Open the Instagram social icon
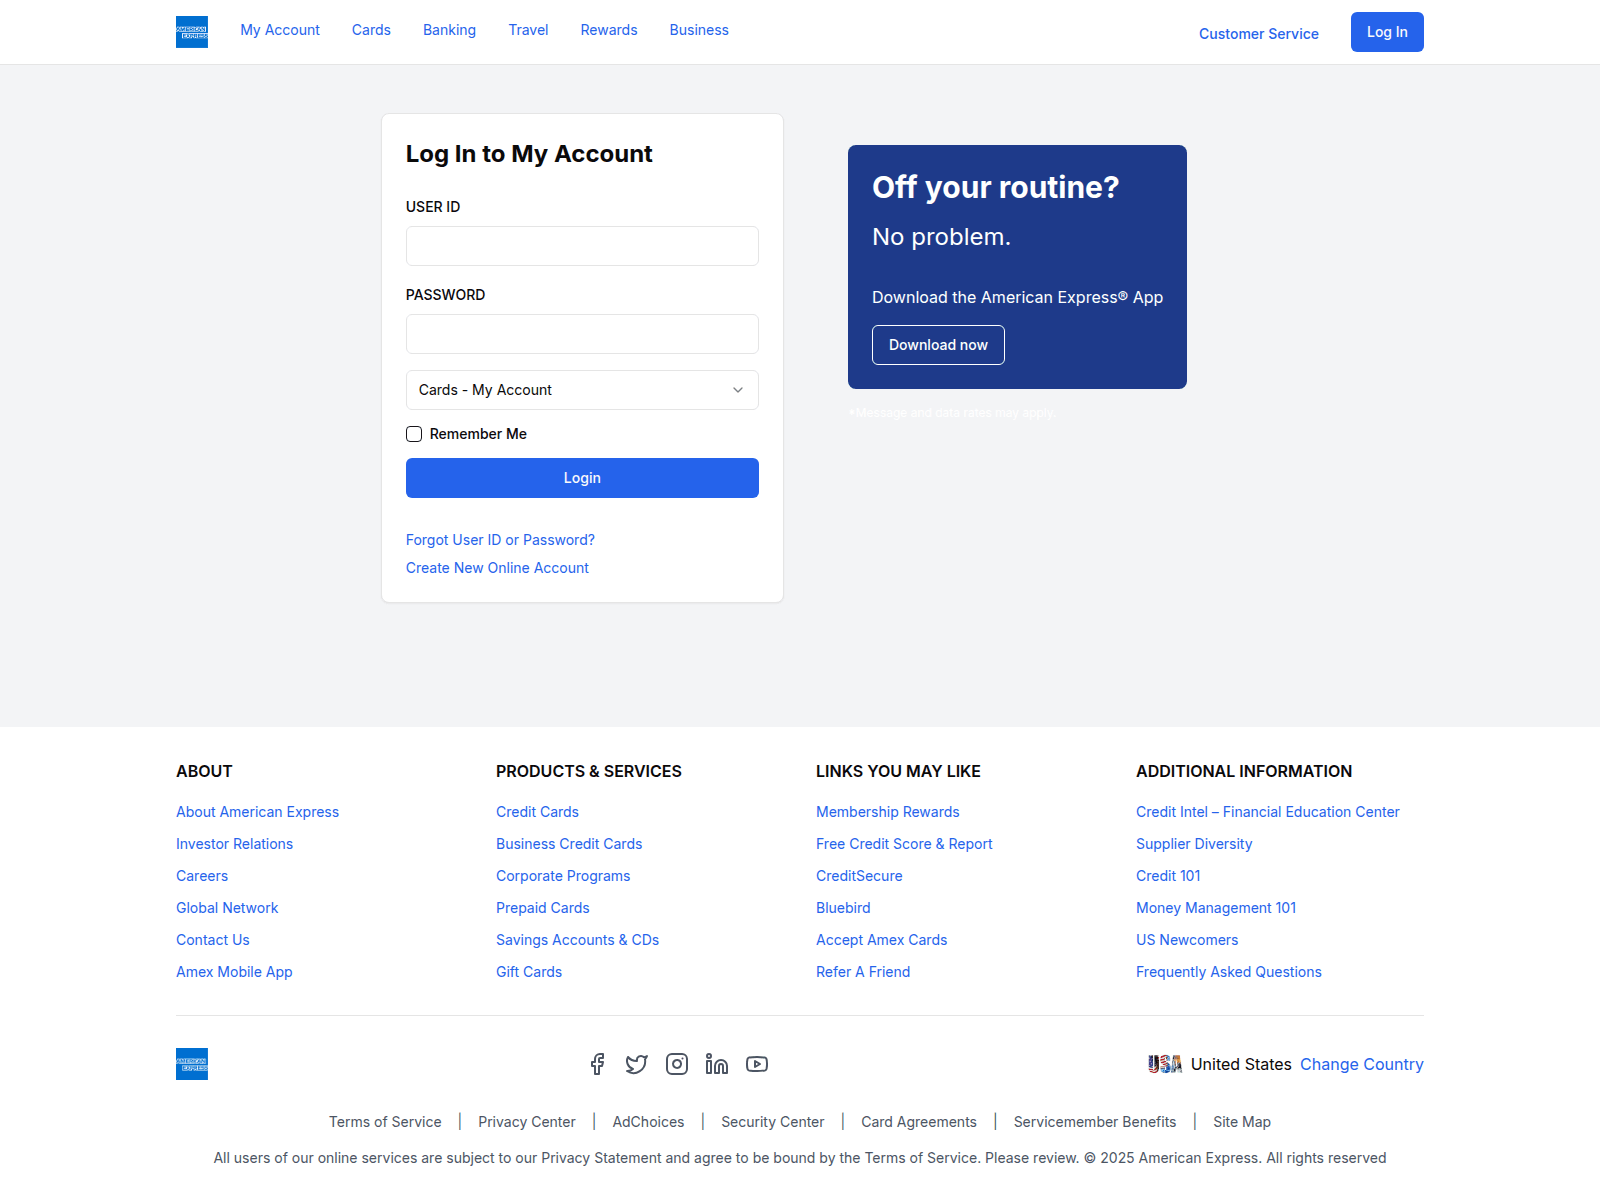Screen dimensions: 1600x1200 (x=677, y=1064)
